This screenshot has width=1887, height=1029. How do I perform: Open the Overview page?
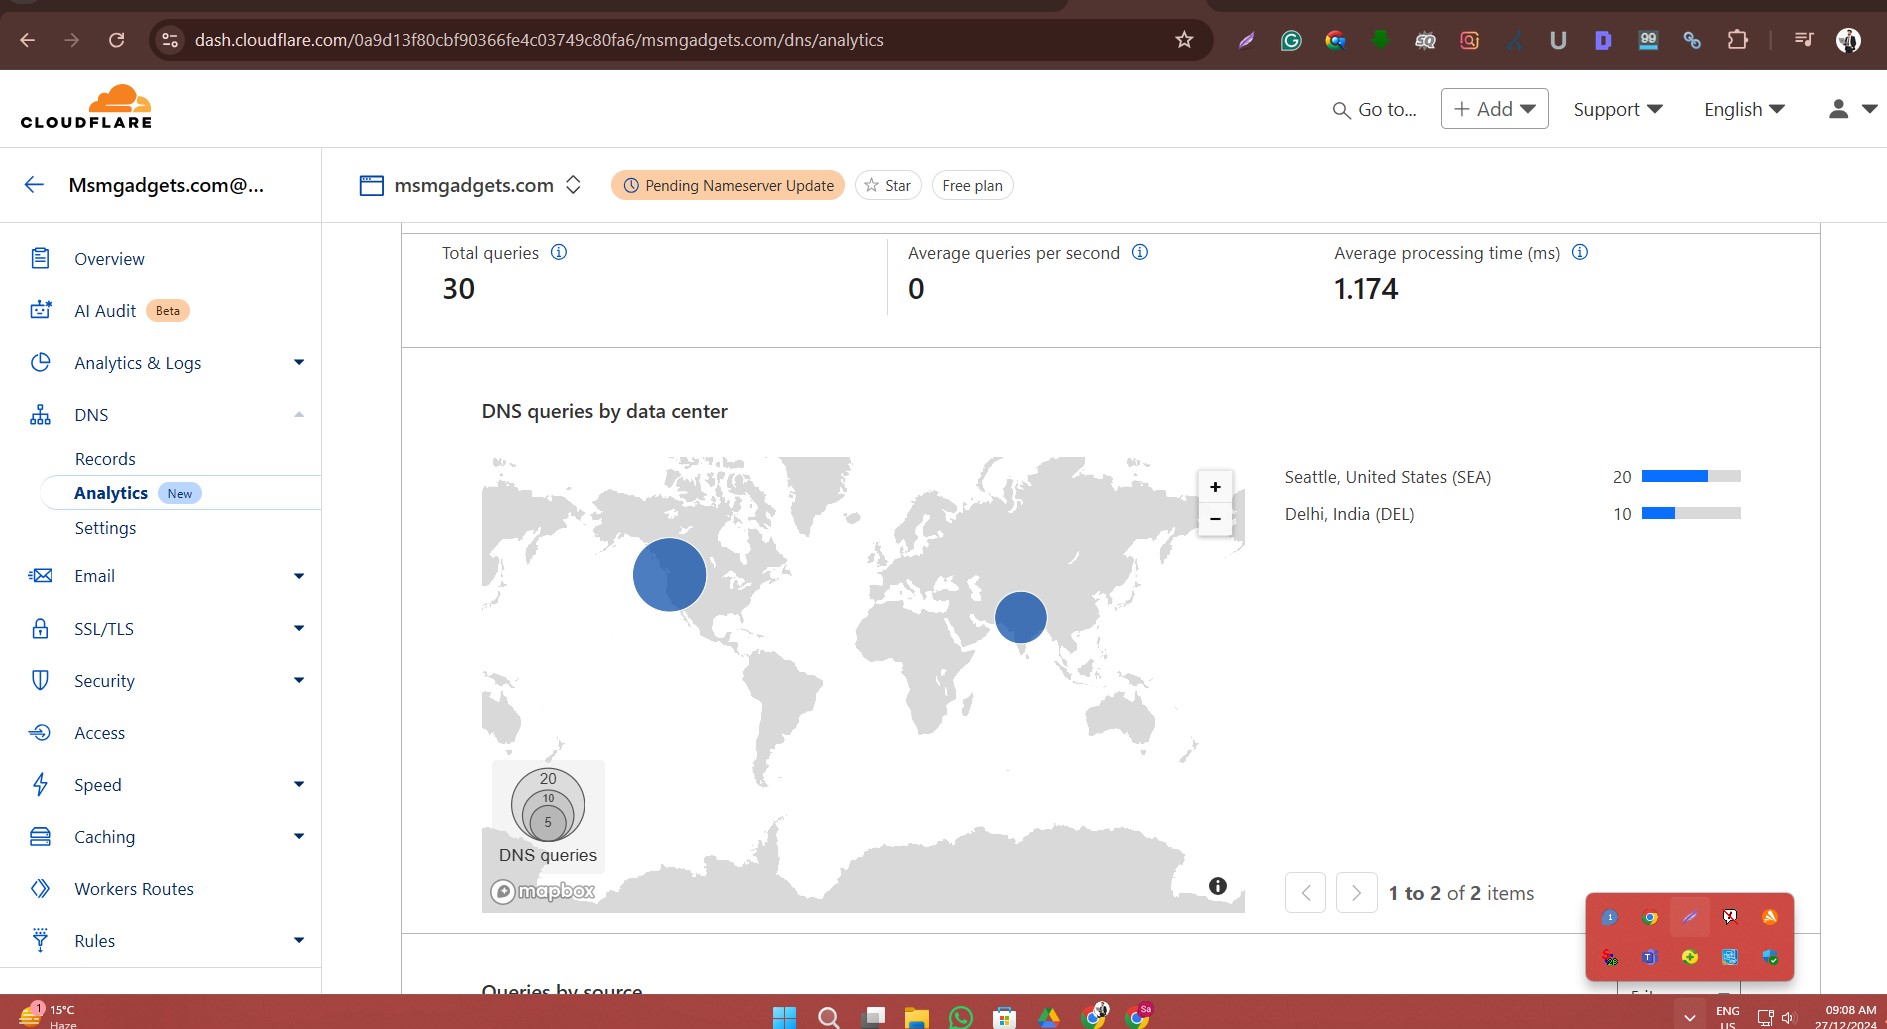[109, 258]
